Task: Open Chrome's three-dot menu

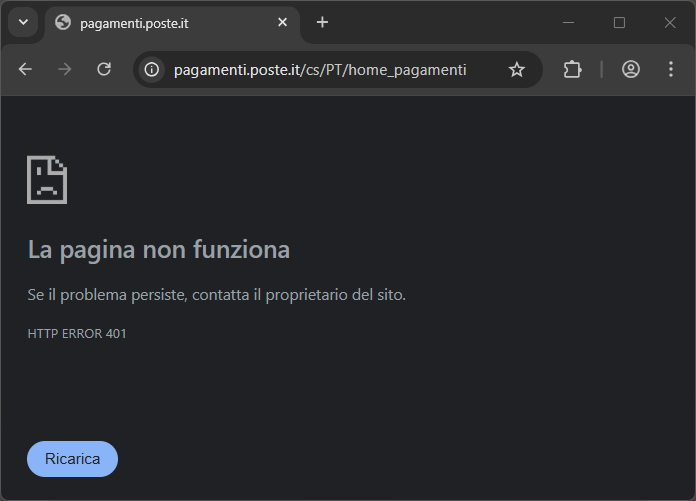Action: click(x=671, y=69)
